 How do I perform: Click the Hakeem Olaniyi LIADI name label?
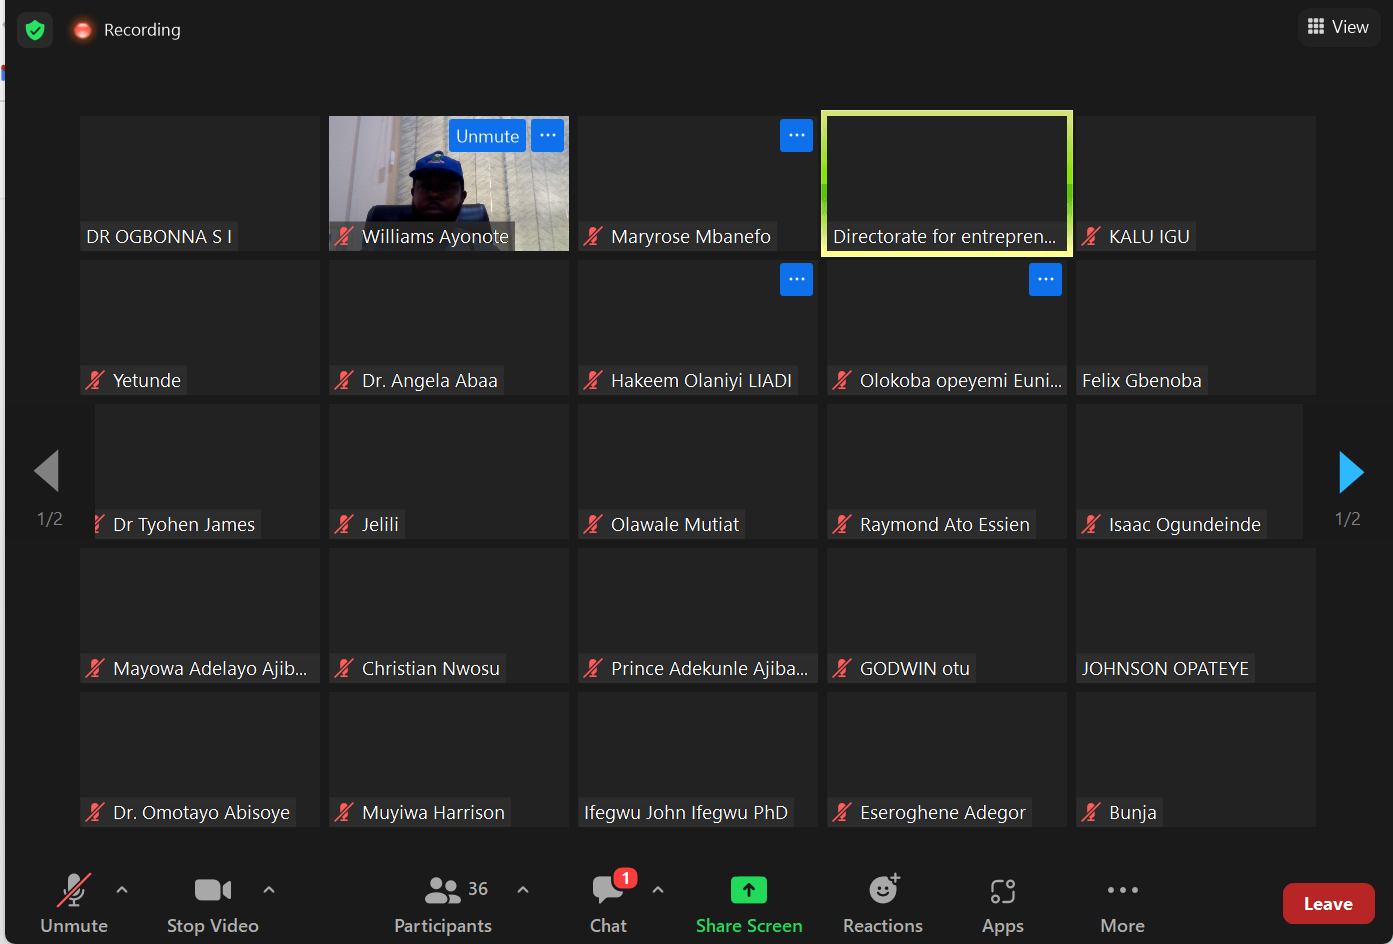pyautogui.click(x=701, y=381)
